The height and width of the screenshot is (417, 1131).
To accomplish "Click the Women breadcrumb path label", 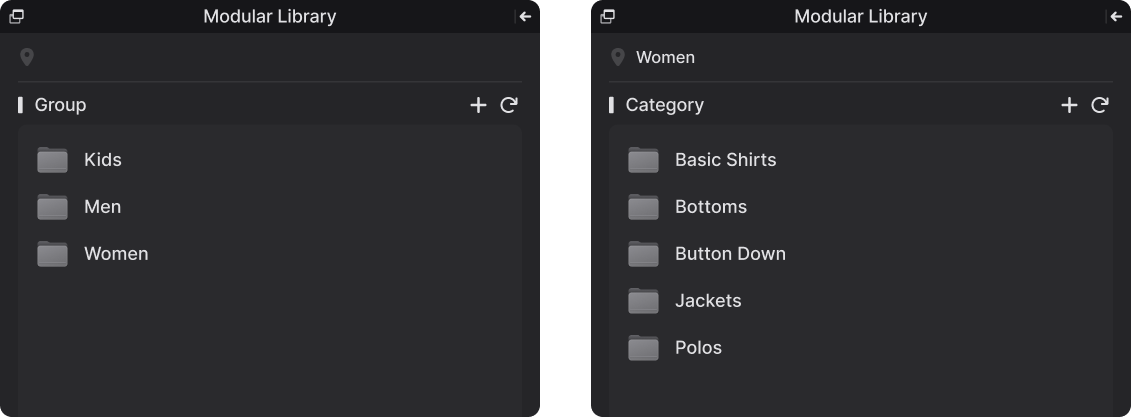I will pos(665,57).
